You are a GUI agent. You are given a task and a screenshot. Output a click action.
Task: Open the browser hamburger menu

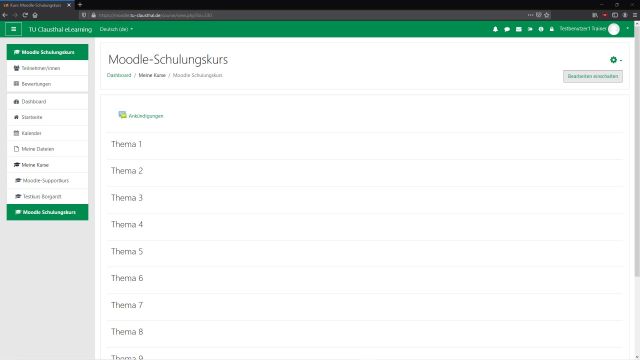(x=635, y=15)
